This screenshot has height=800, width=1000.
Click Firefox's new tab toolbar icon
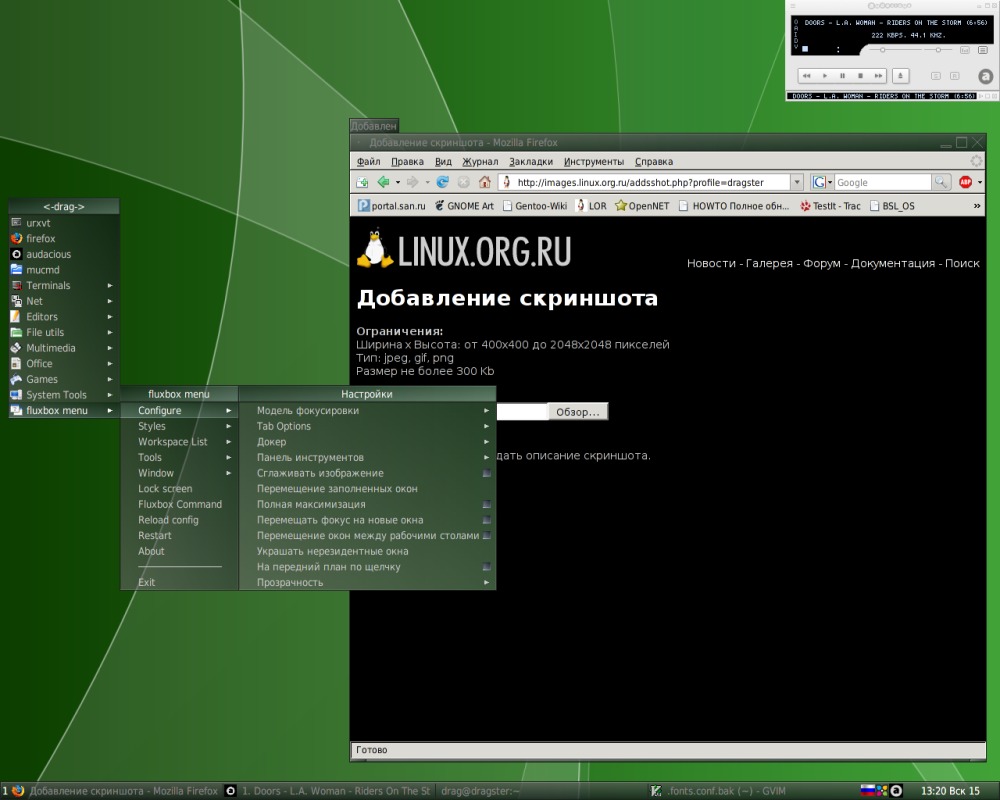[362, 182]
